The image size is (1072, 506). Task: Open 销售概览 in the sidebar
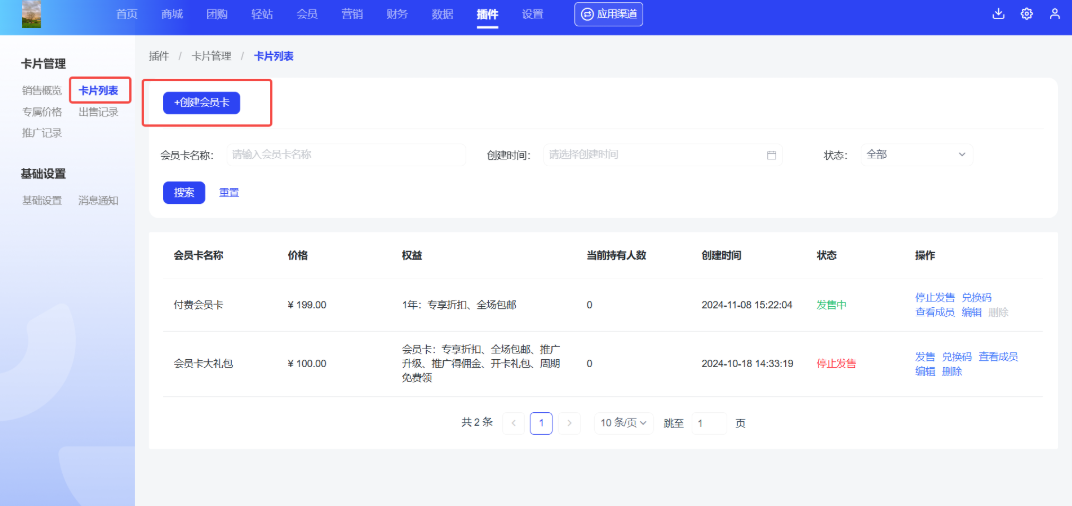coord(42,91)
